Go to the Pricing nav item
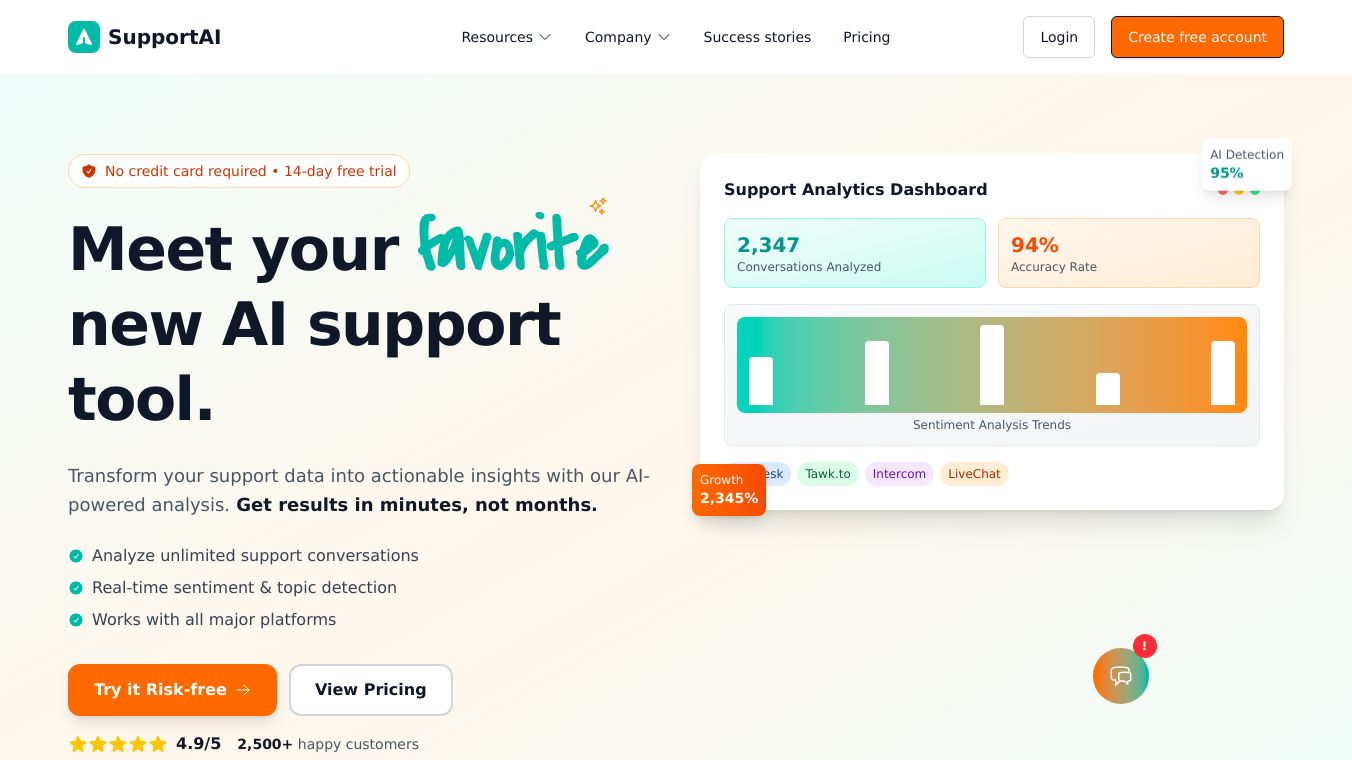This screenshot has height=760, width=1352. (x=866, y=37)
